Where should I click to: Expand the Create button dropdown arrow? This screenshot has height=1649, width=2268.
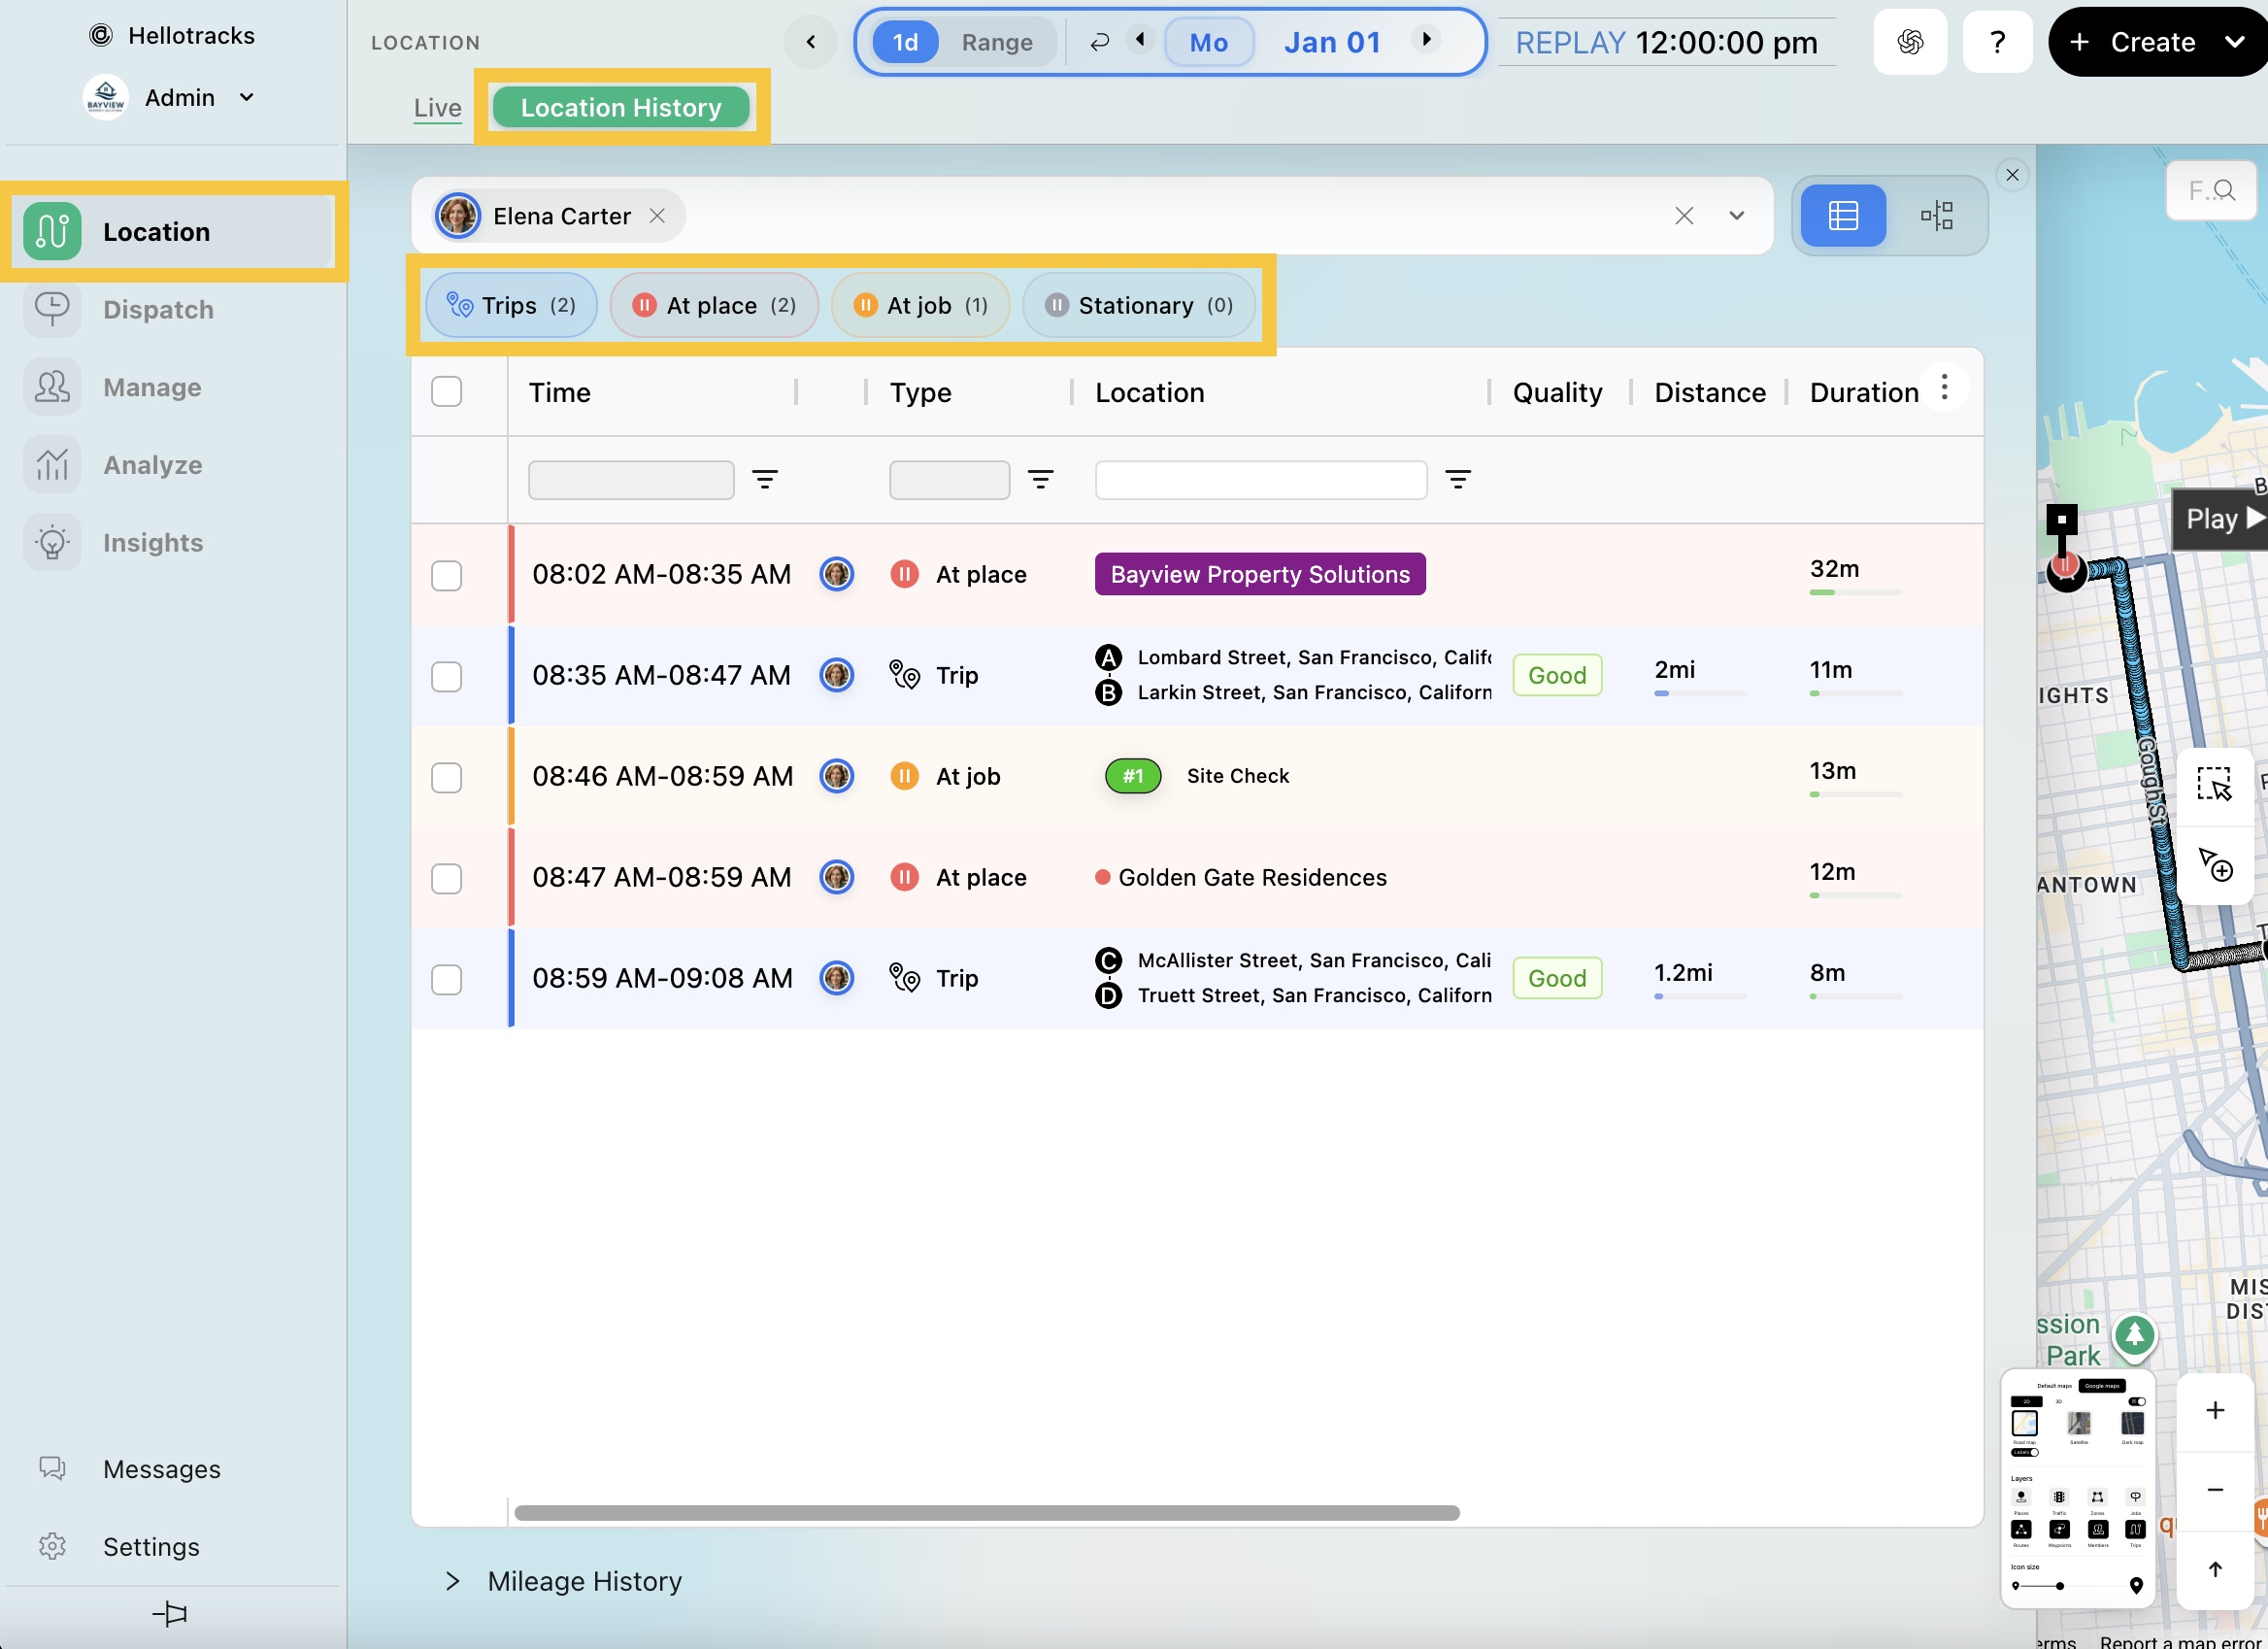click(2234, 42)
